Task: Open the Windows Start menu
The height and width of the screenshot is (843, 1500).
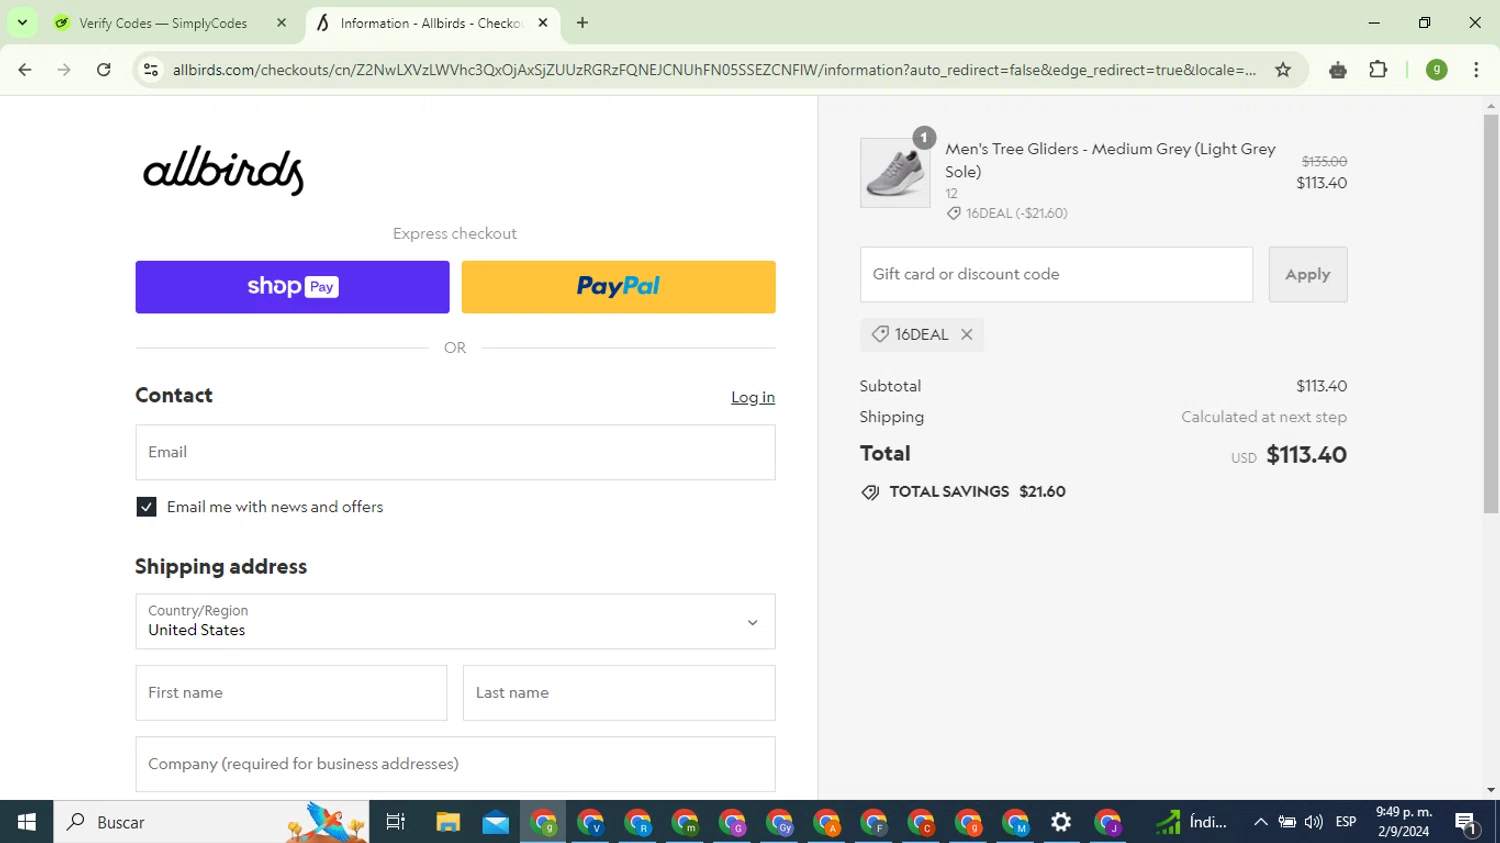Action: point(26,822)
